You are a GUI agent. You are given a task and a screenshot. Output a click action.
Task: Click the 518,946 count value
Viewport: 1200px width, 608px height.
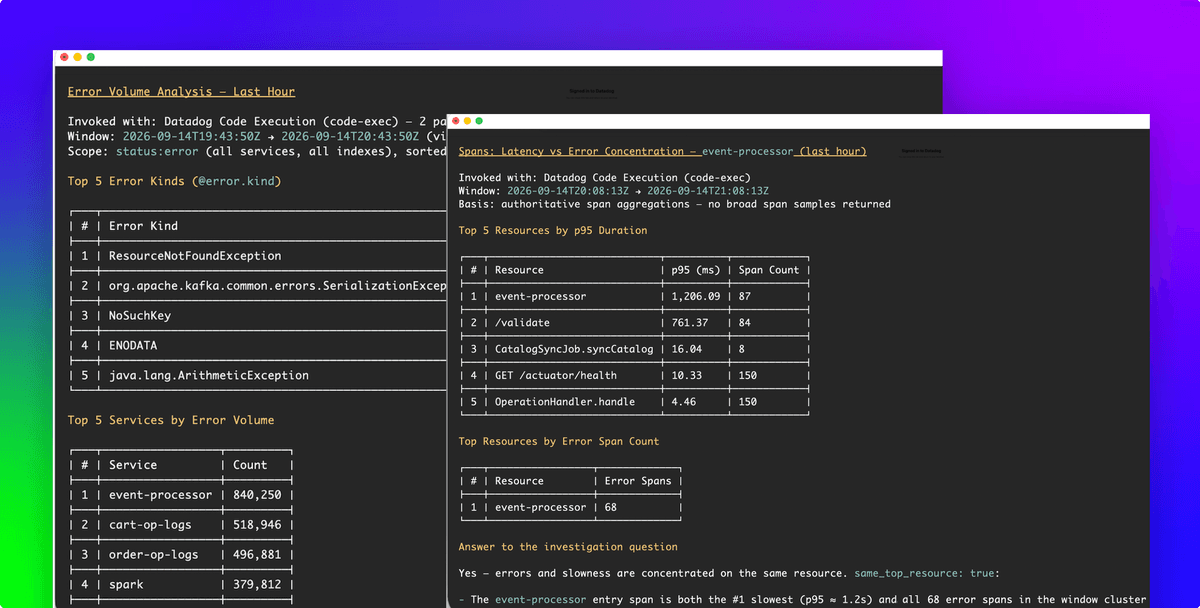[257, 525]
